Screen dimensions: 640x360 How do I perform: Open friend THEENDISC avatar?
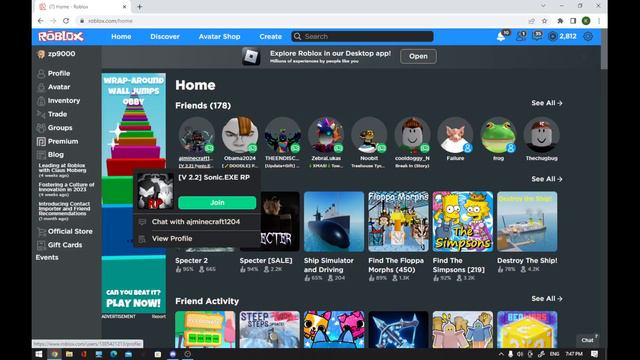point(283,135)
